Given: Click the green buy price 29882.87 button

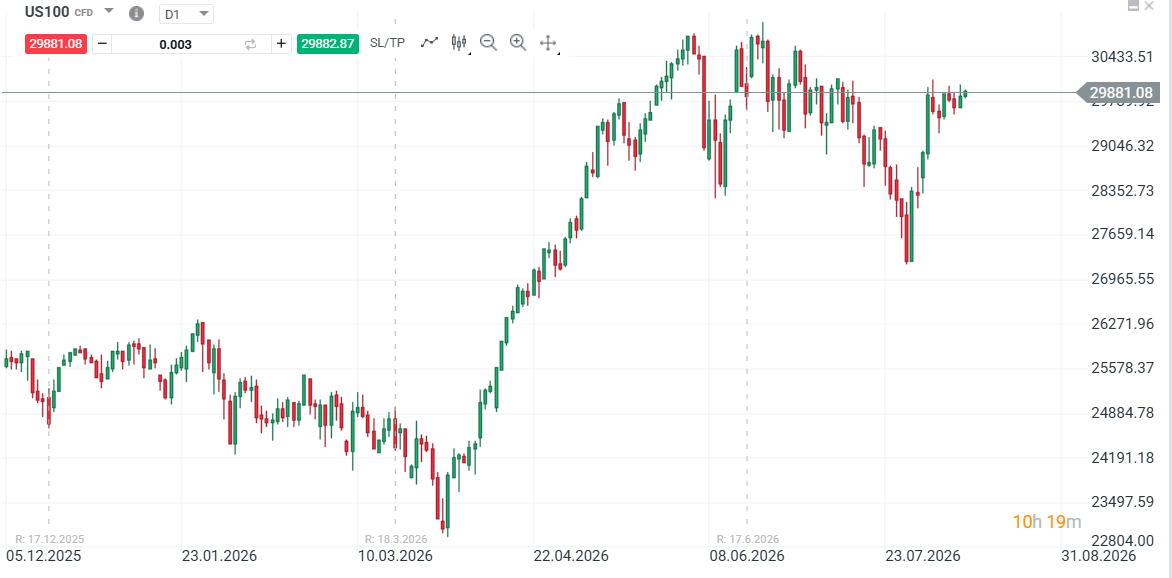Looking at the screenshot, I should (x=327, y=43).
